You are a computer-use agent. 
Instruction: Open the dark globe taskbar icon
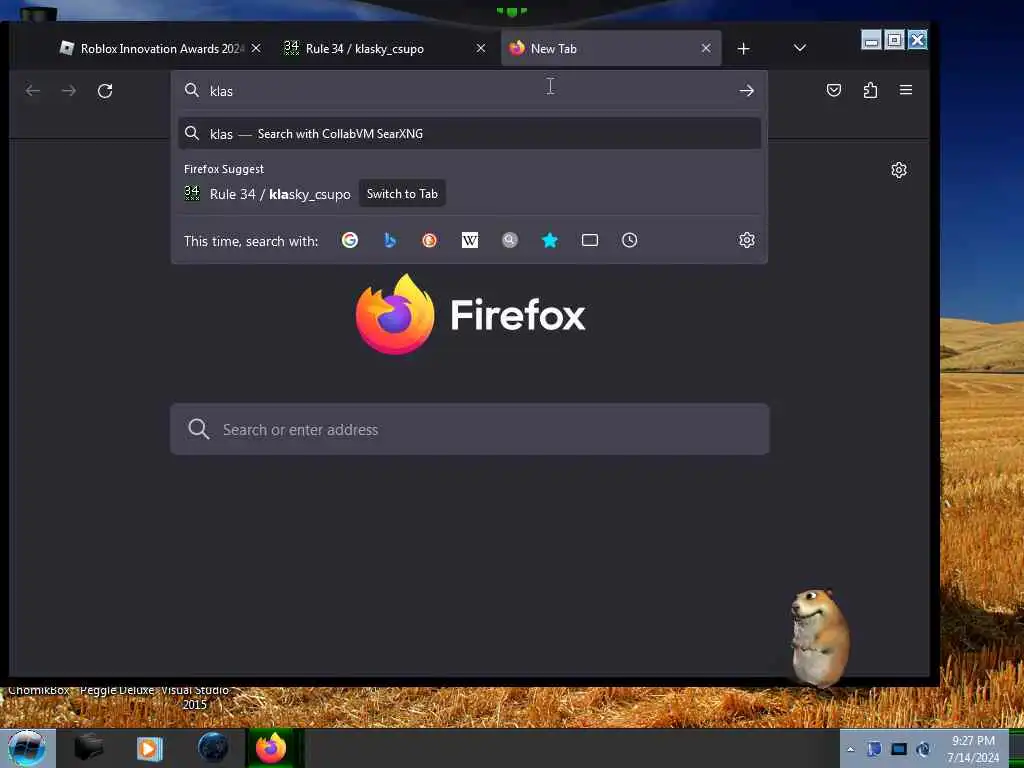(213, 748)
